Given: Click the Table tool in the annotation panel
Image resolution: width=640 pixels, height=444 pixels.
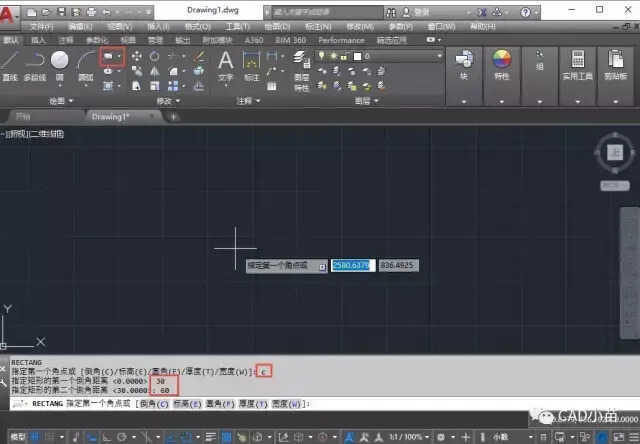Looking at the screenshot, I should 271,86.
